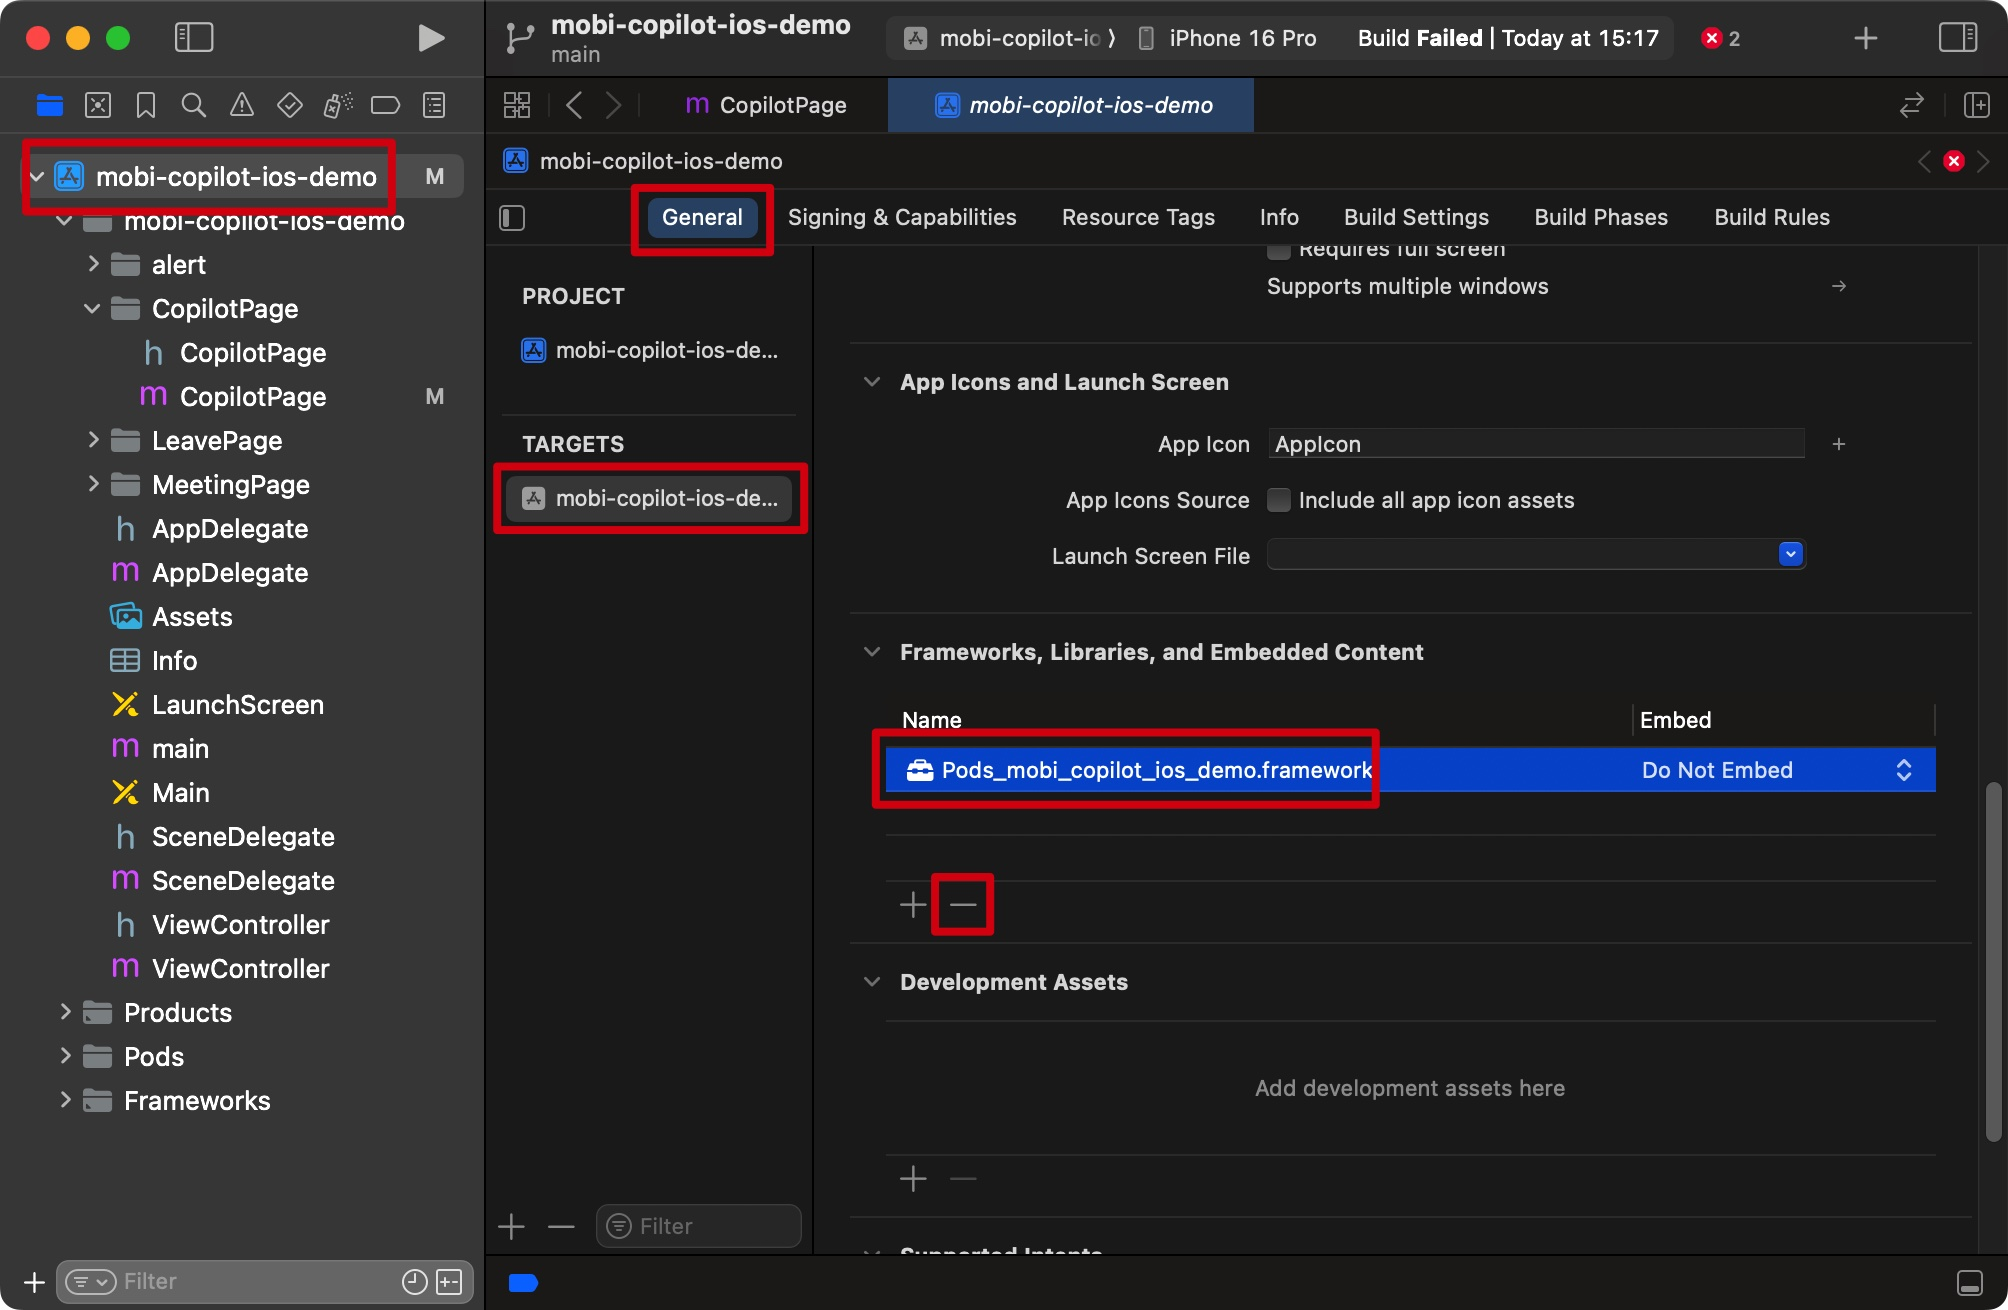This screenshot has width=2008, height=1310.
Task: Open the Project navigator folder icon
Action: pyautogui.click(x=50, y=105)
